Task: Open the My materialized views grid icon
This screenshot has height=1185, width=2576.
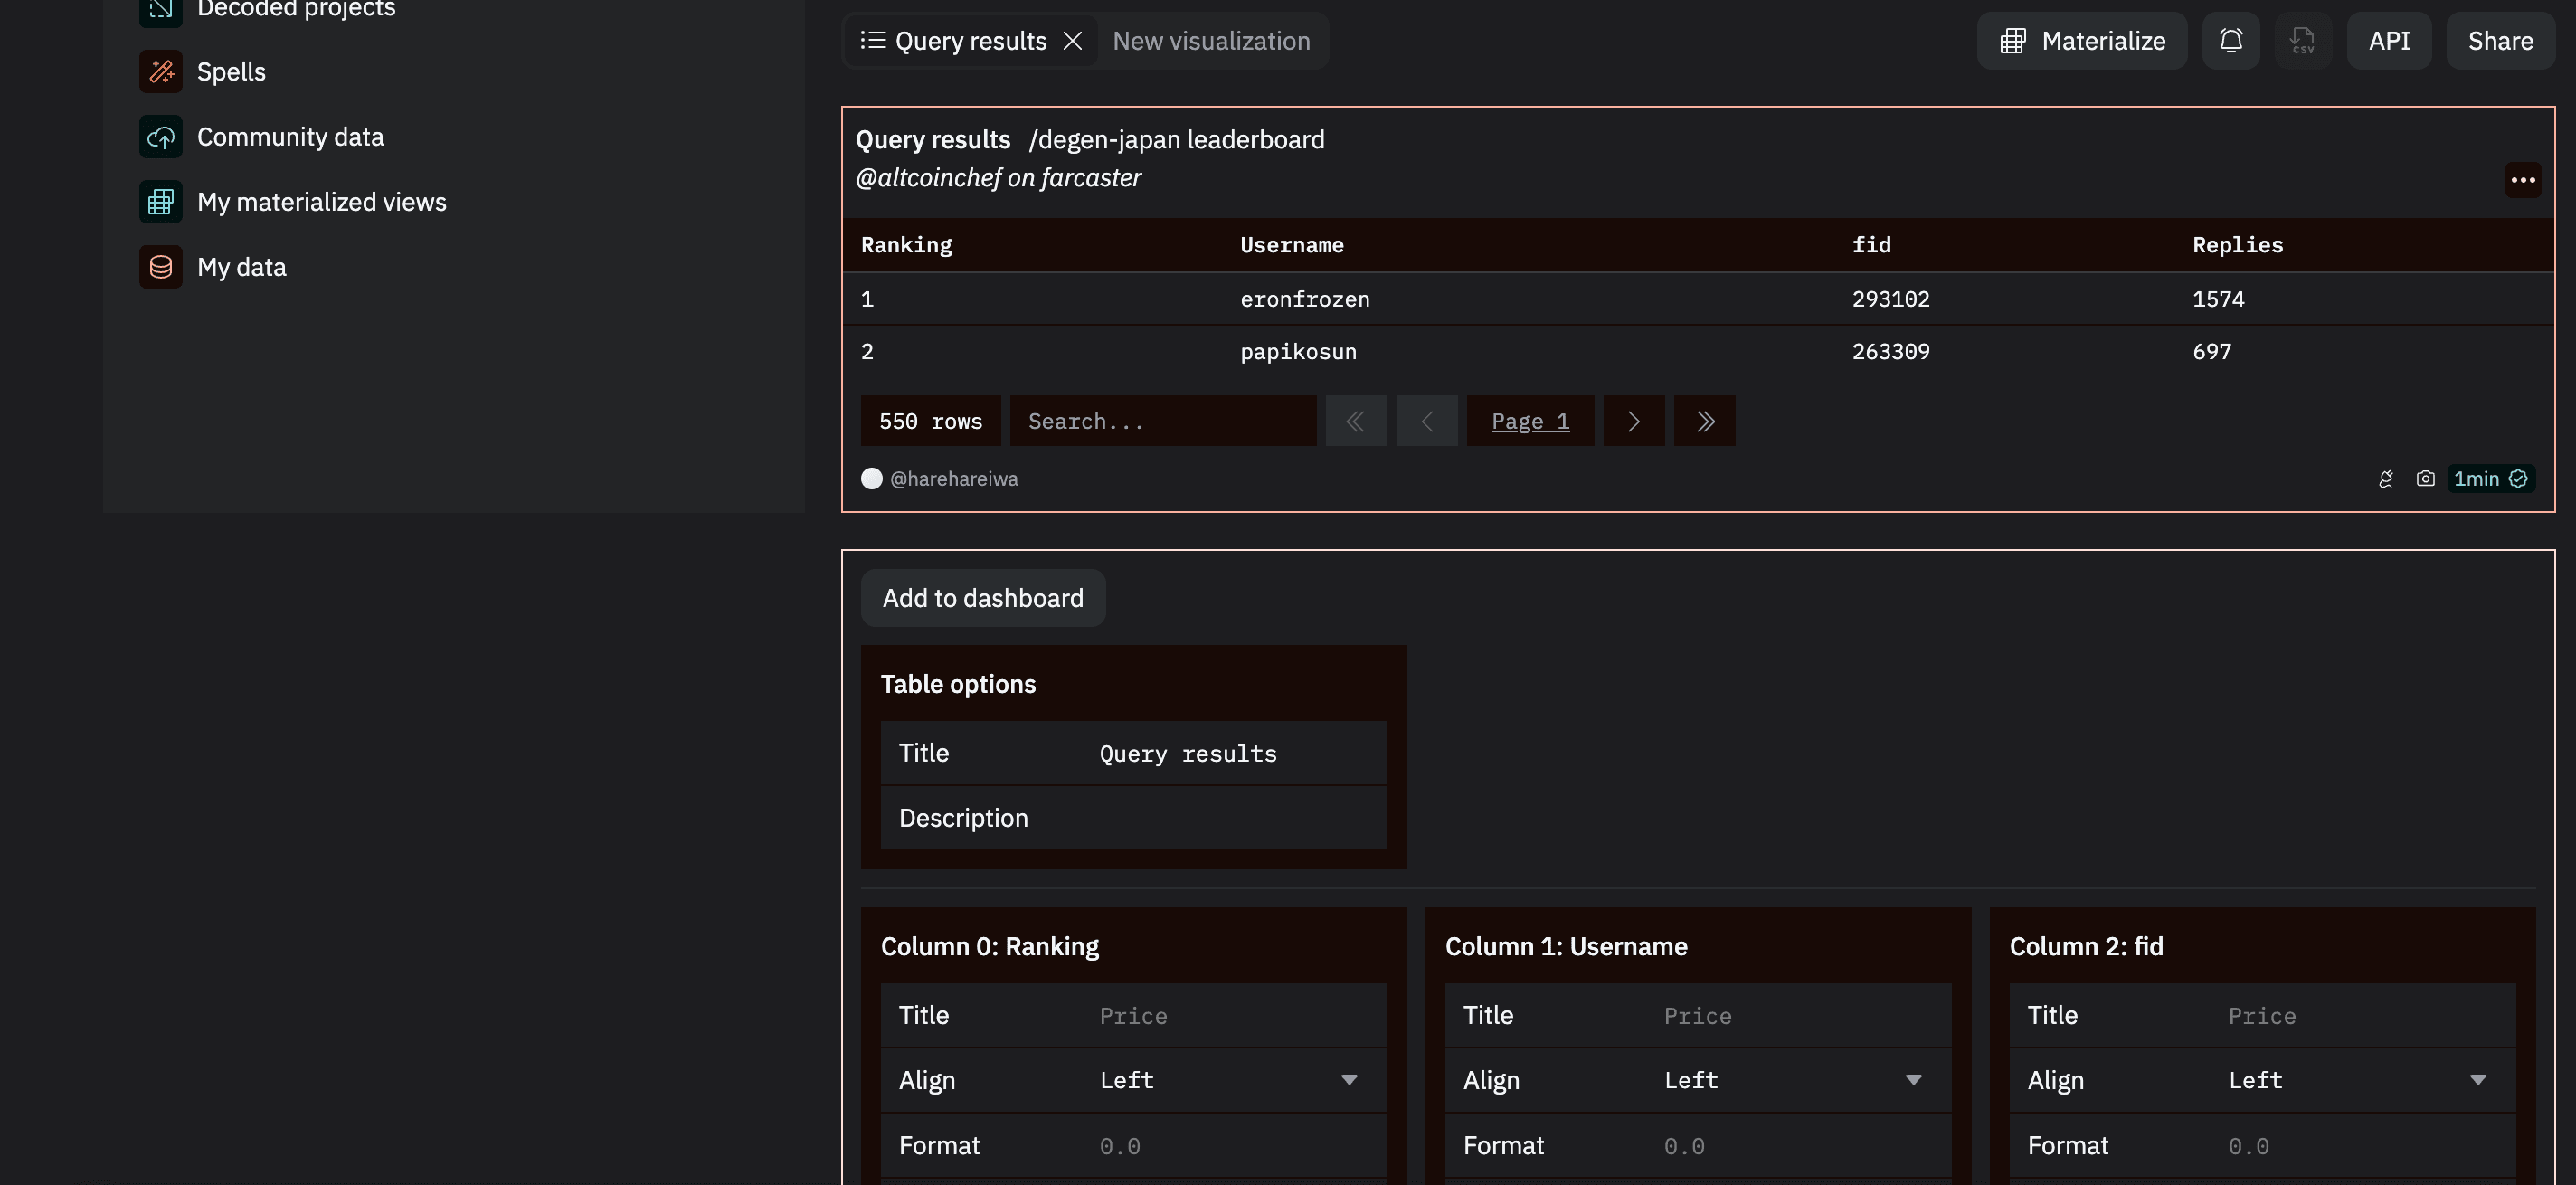Action: 160,201
